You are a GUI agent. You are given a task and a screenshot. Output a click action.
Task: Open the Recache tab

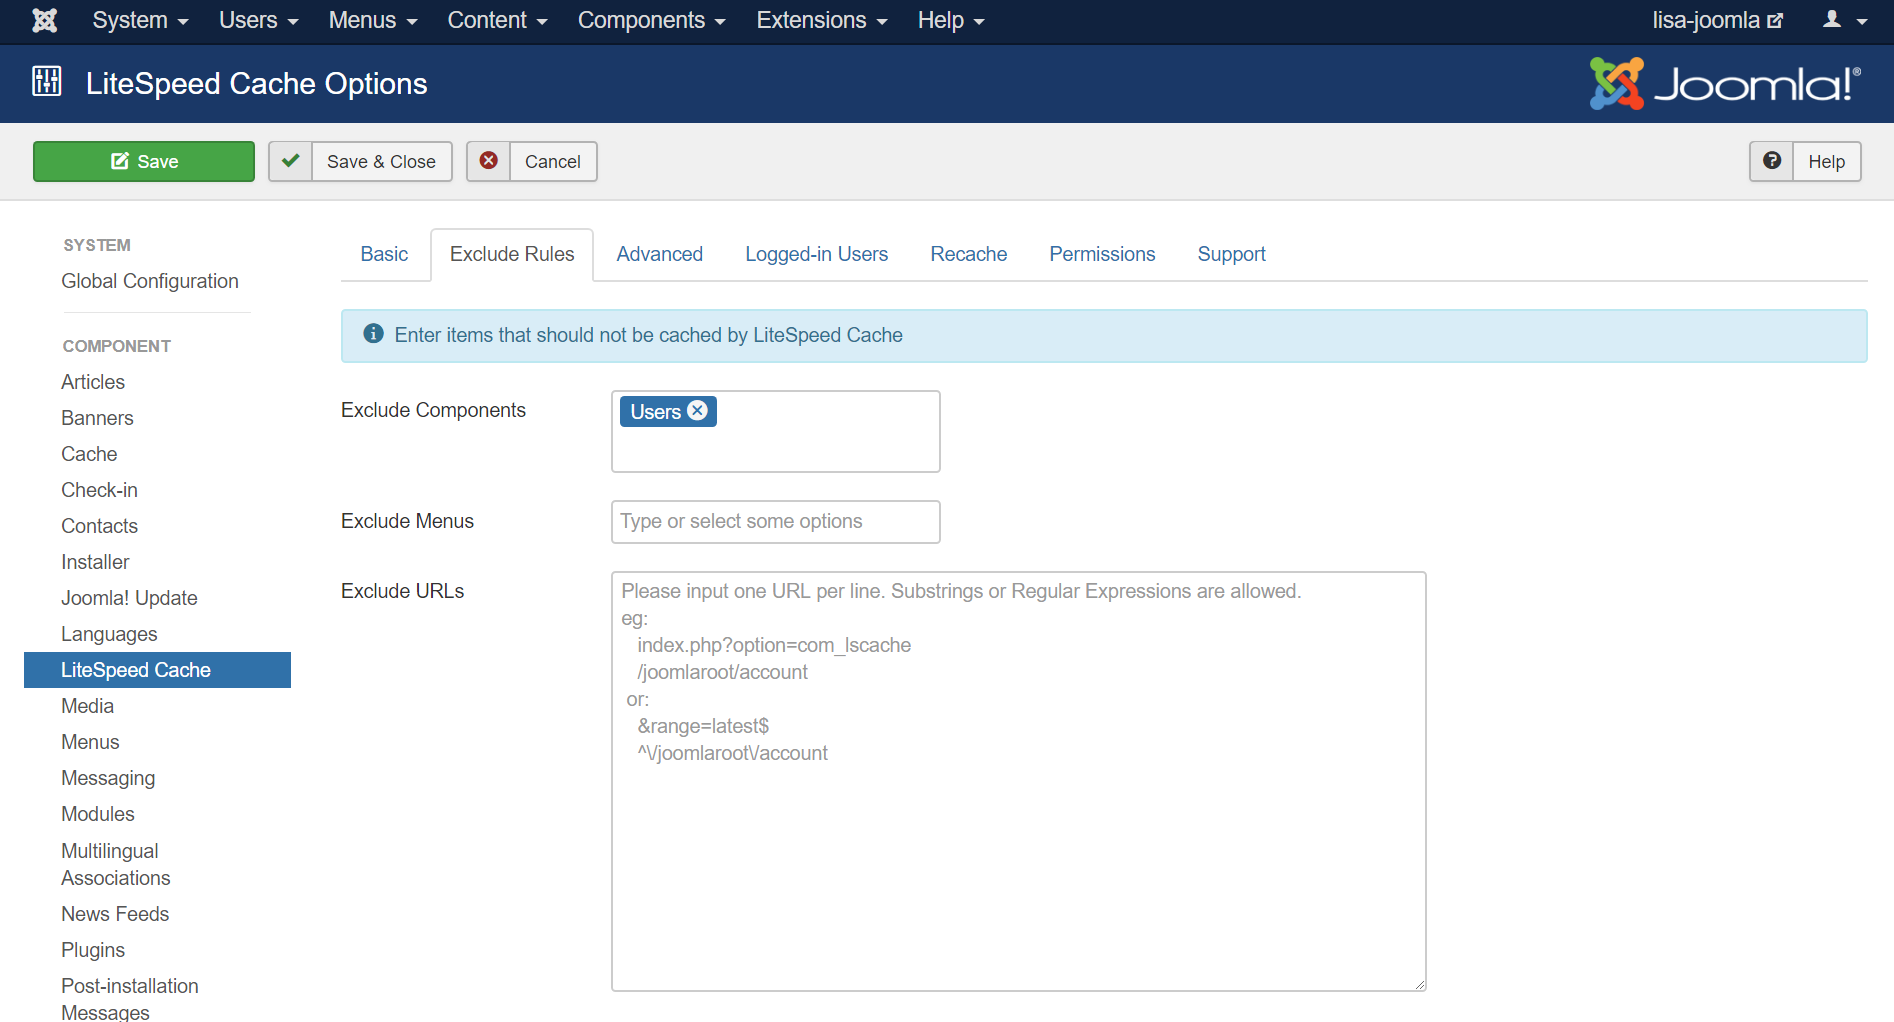pos(968,254)
